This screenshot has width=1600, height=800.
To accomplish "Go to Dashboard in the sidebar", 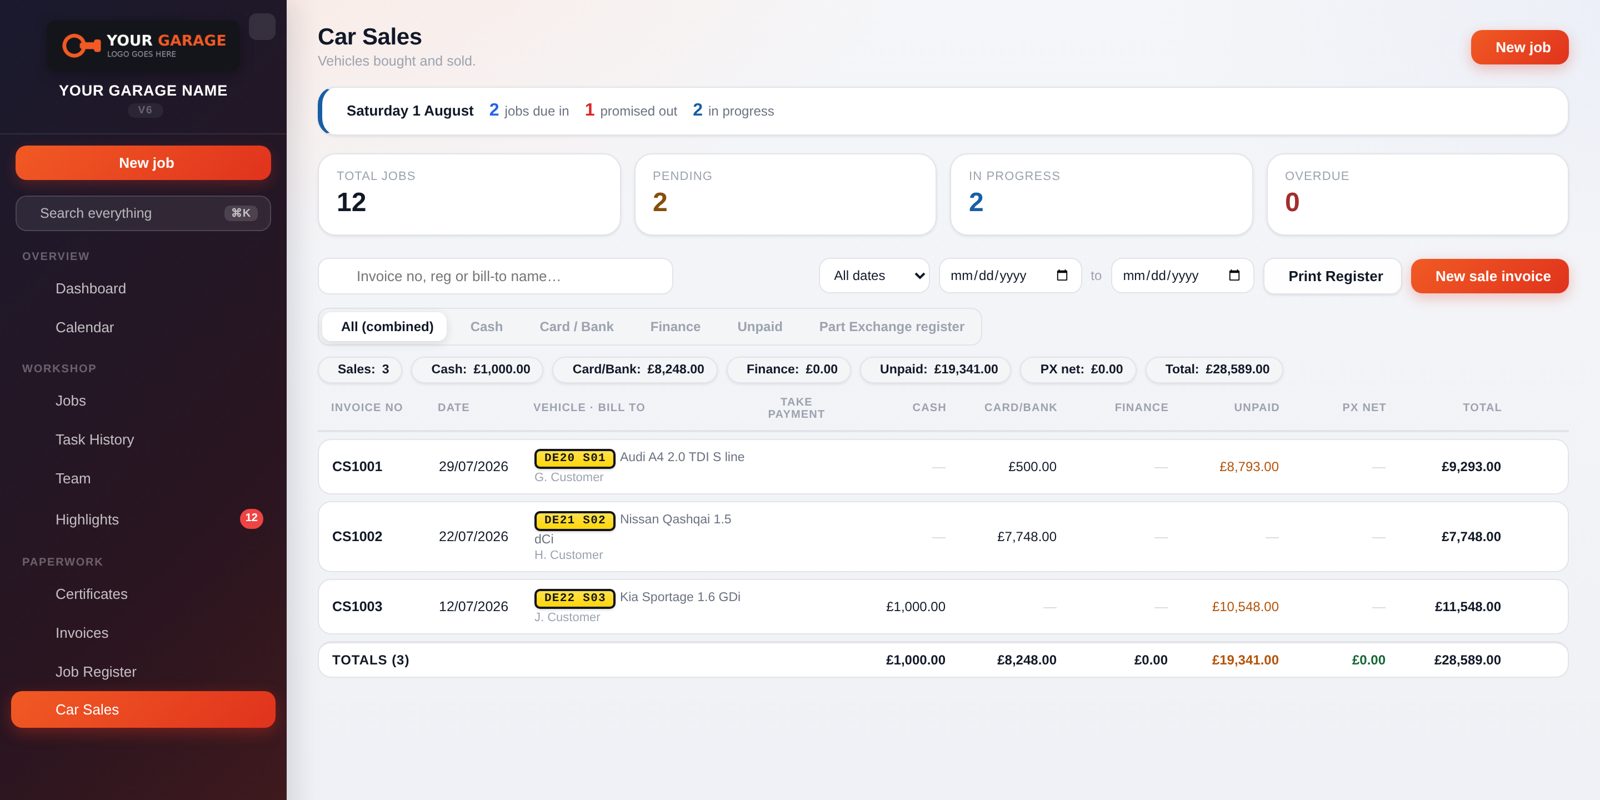I will (x=143, y=289).
